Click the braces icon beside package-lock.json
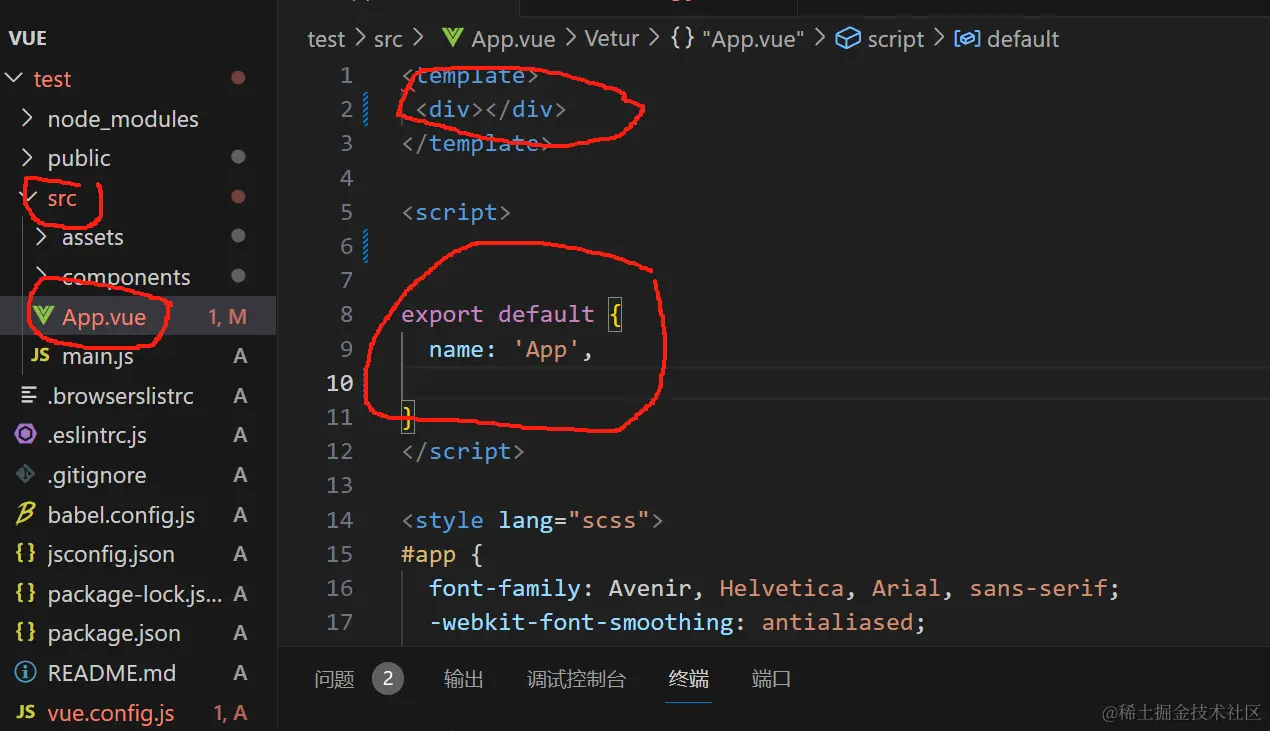The width and height of the screenshot is (1270, 731). (26, 593)
